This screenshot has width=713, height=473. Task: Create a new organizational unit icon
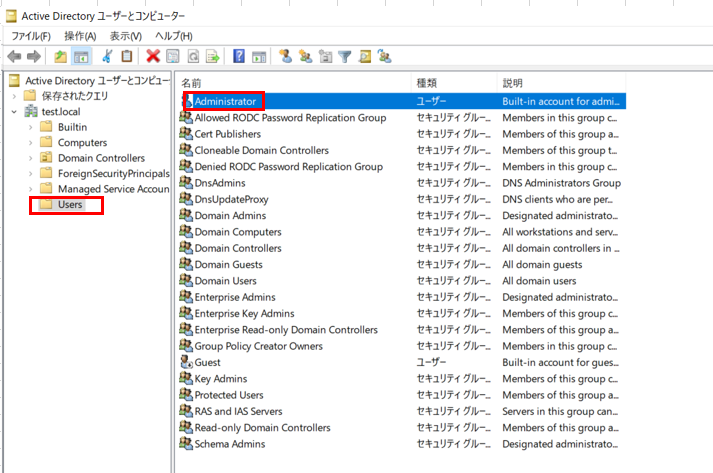click(325, 56)
